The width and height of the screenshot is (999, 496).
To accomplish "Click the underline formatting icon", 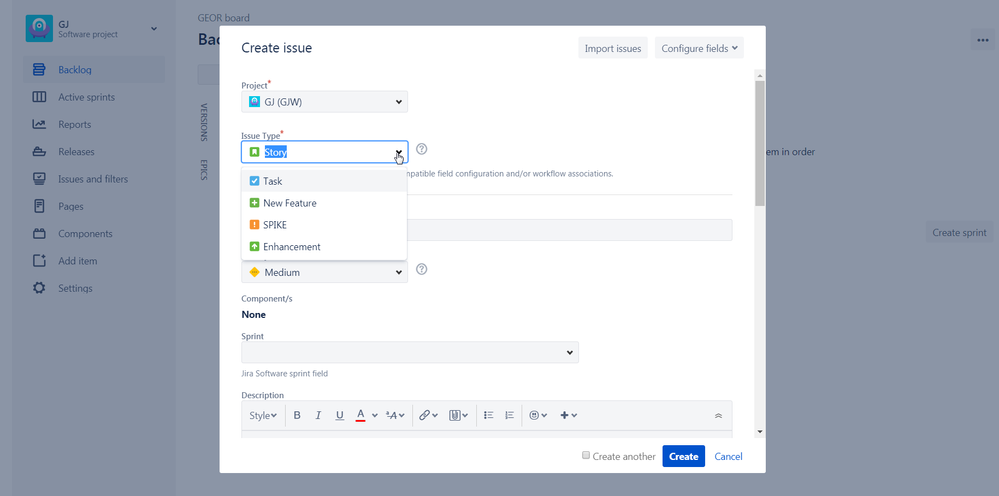I will point(340,415).
